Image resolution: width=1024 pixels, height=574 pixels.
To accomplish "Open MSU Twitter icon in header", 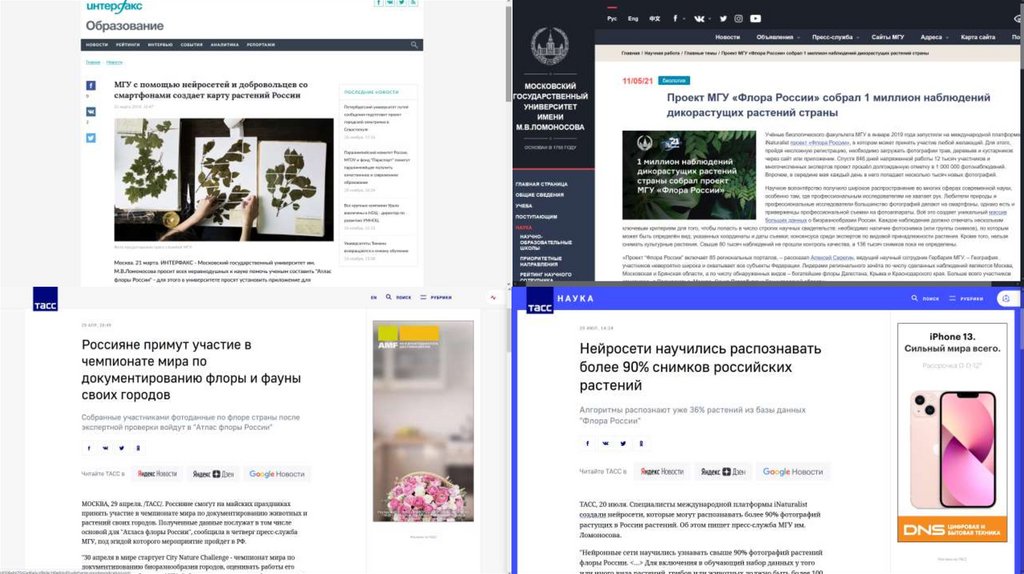I will 723,18.
